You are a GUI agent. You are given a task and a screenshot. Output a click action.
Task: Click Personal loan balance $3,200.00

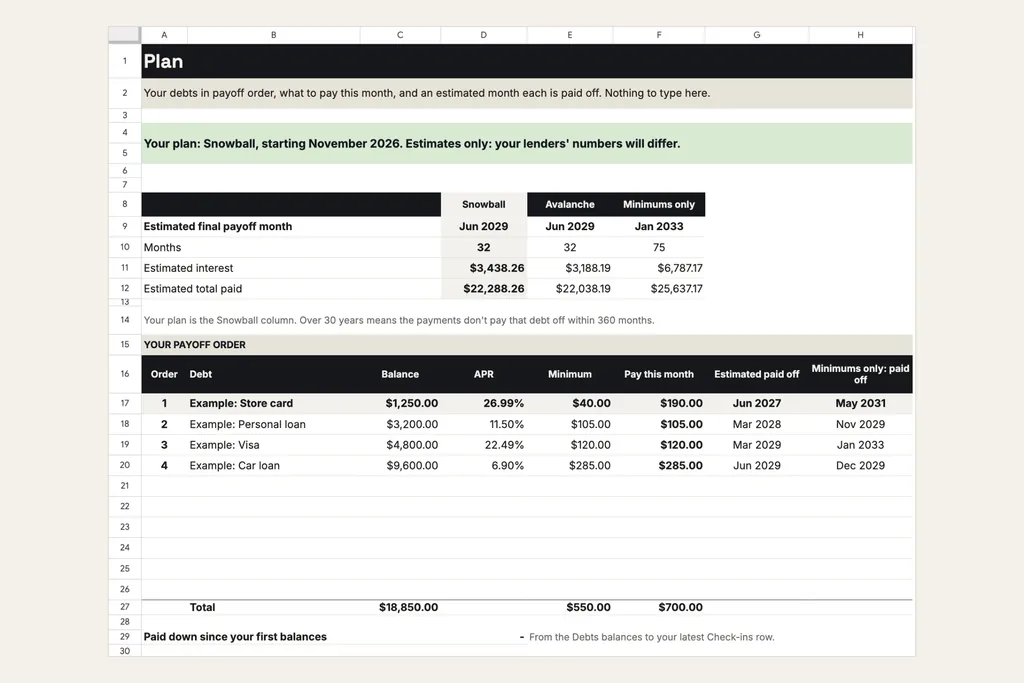coord(412,424)
